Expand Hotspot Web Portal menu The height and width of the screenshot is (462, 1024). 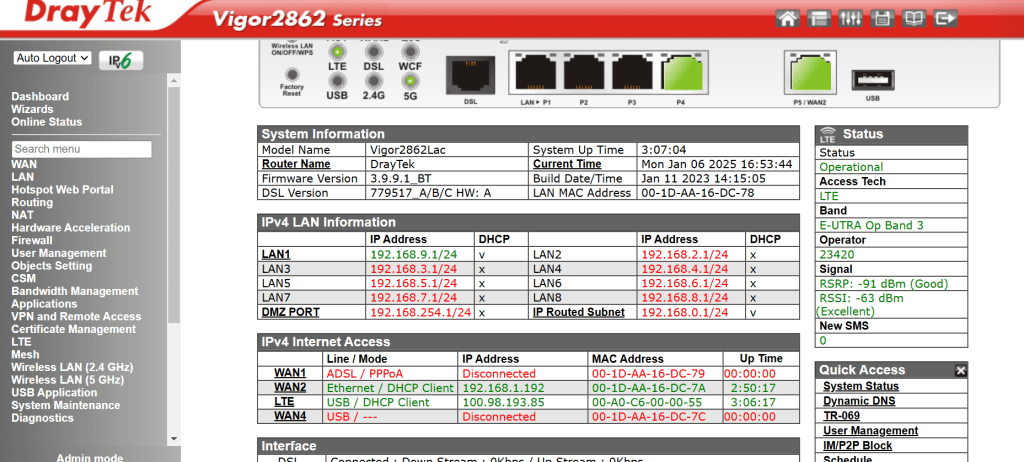click(62, 190)
